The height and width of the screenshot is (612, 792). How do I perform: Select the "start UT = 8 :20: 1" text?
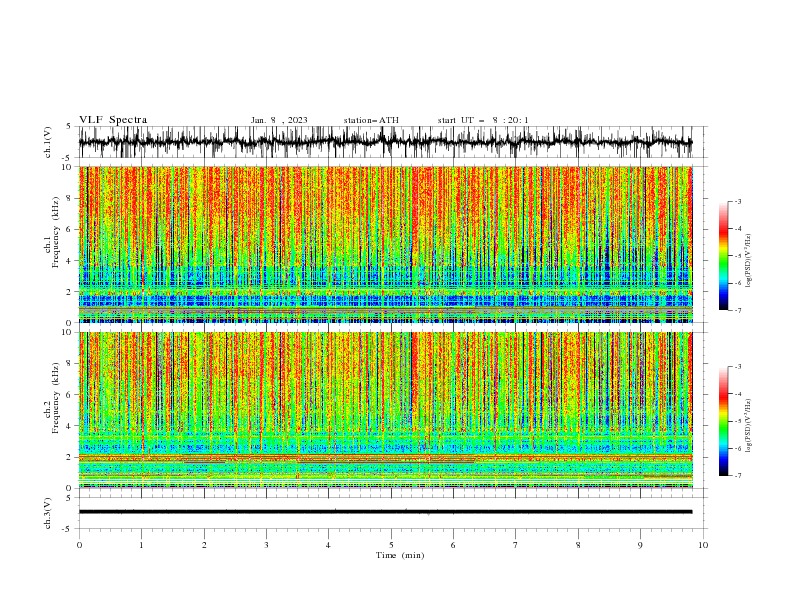pos(483,120)
